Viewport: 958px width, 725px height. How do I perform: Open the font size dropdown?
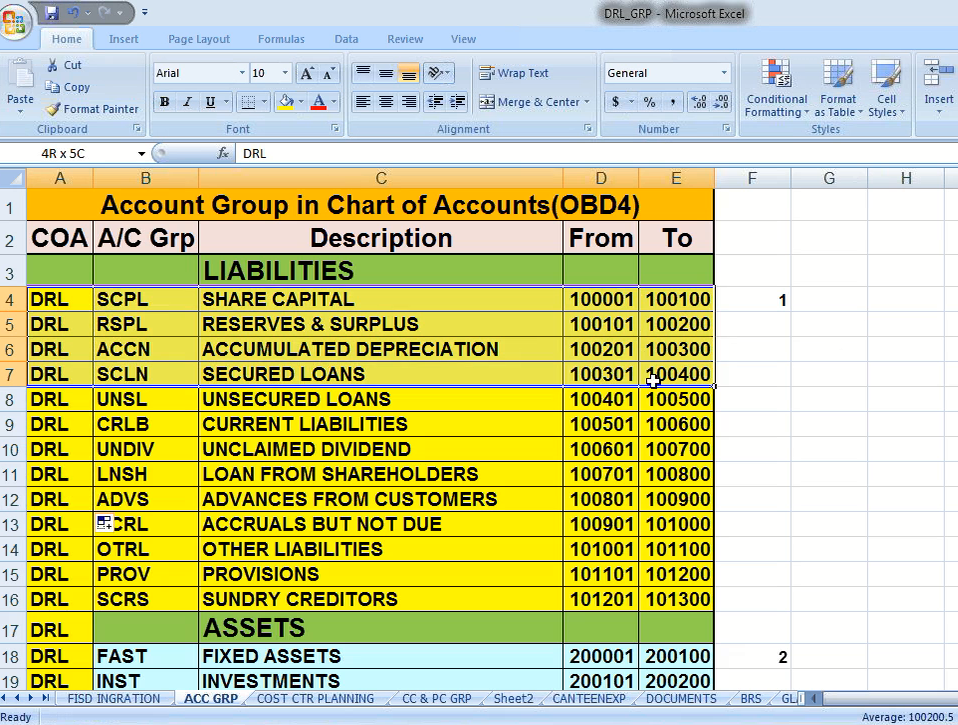285,73
